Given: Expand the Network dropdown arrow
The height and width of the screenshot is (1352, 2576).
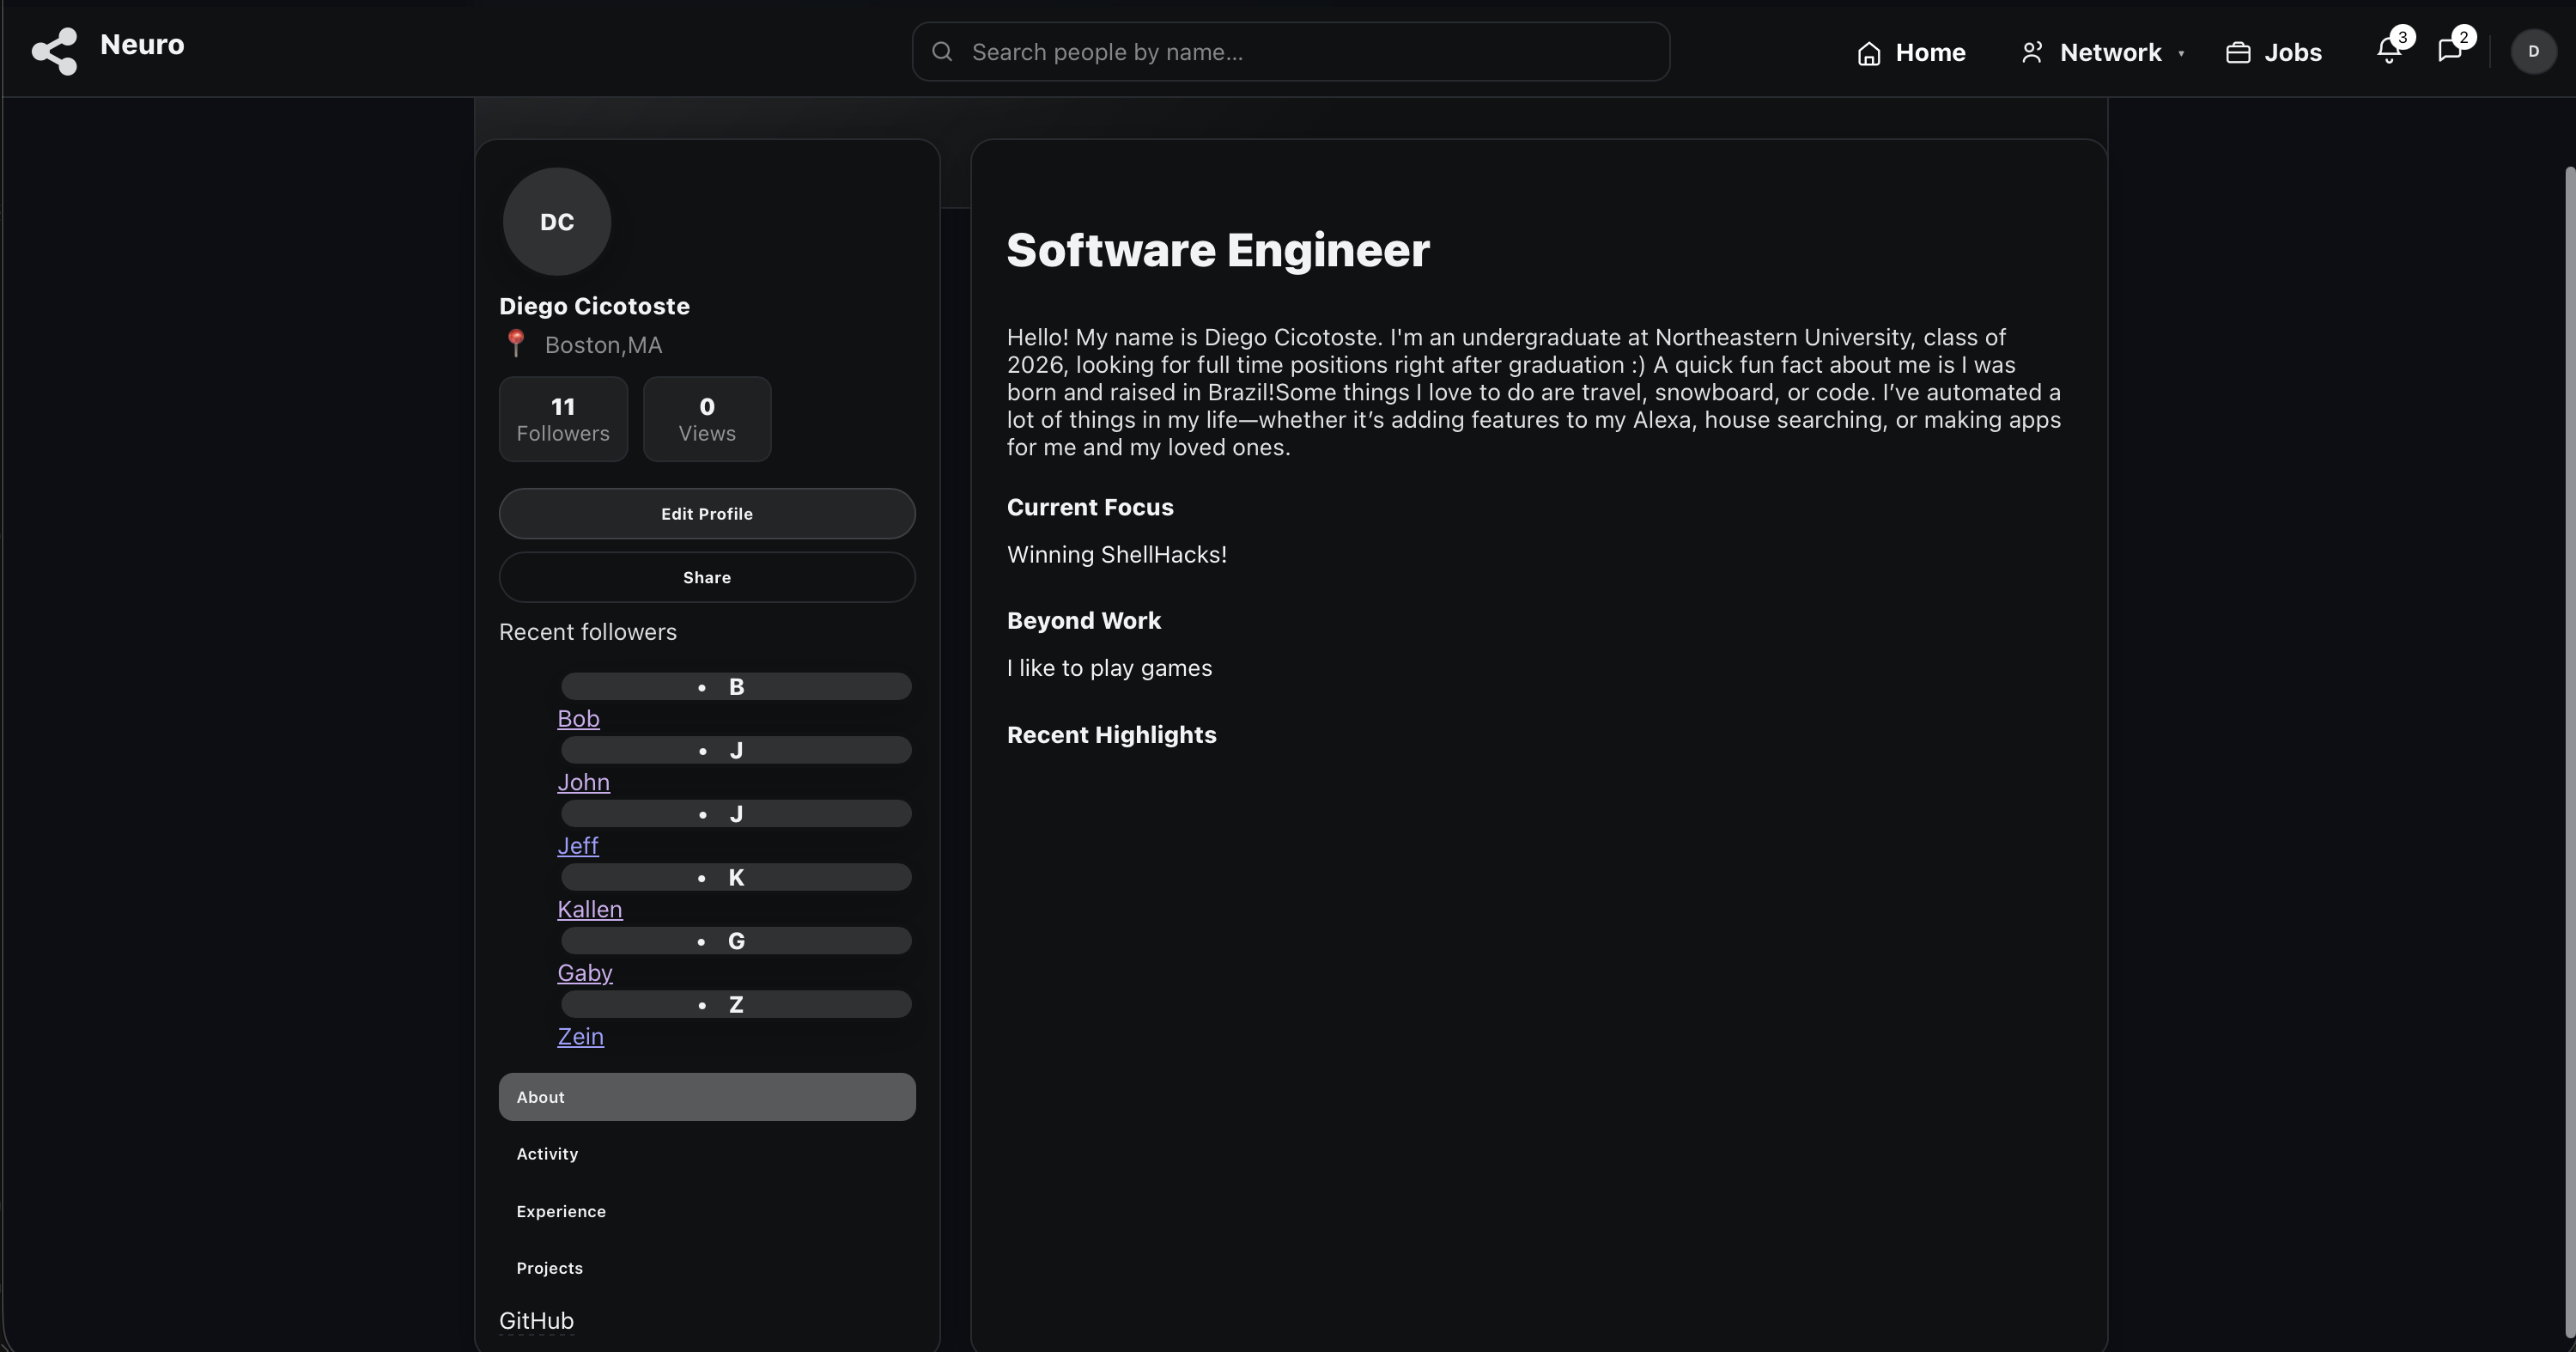Looking at the screenshot, I should coord(2181,53).
